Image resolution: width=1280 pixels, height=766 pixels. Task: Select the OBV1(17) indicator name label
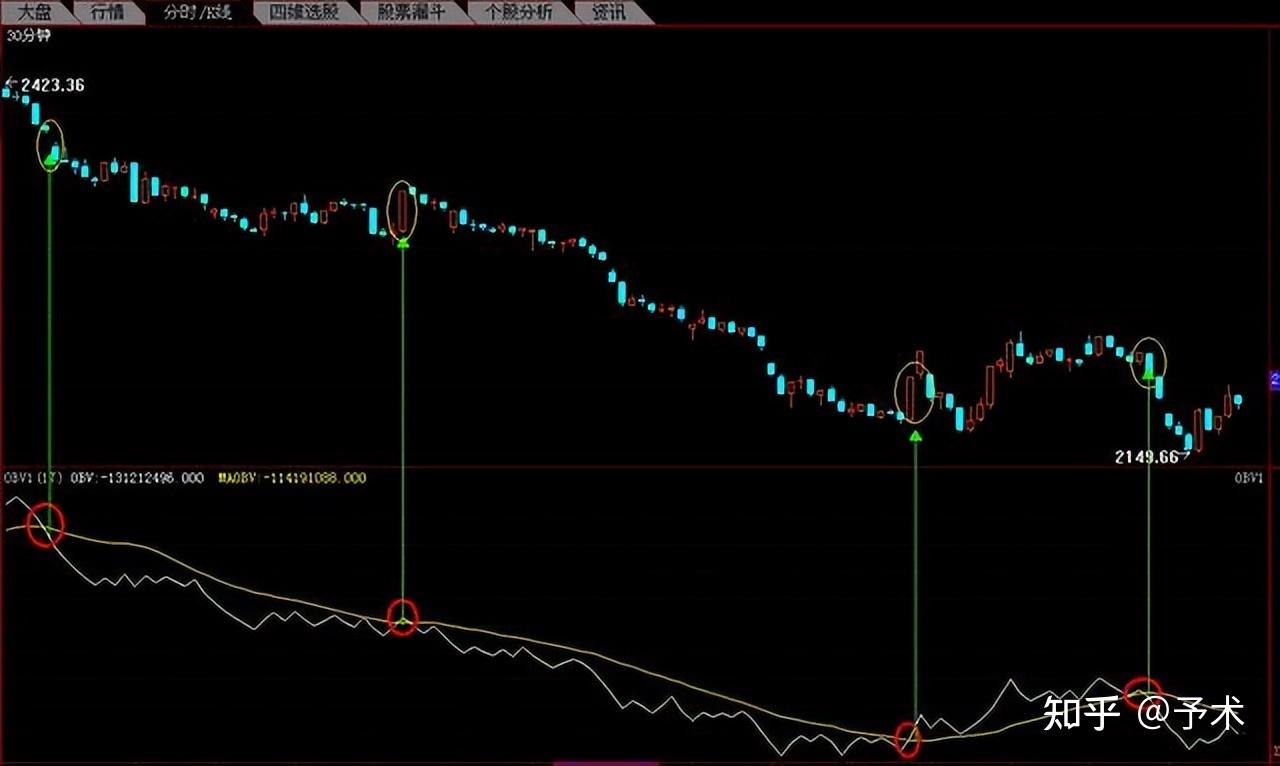(34, 478)
